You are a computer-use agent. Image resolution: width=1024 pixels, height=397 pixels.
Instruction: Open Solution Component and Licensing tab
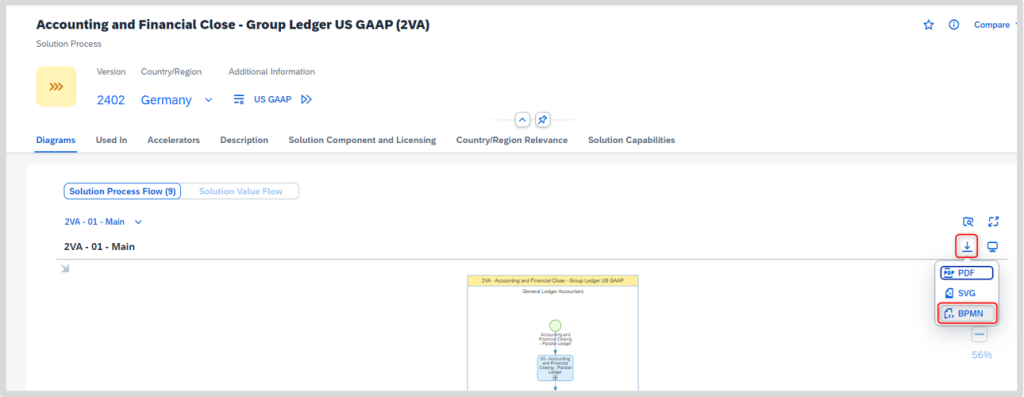coord(362,140)
